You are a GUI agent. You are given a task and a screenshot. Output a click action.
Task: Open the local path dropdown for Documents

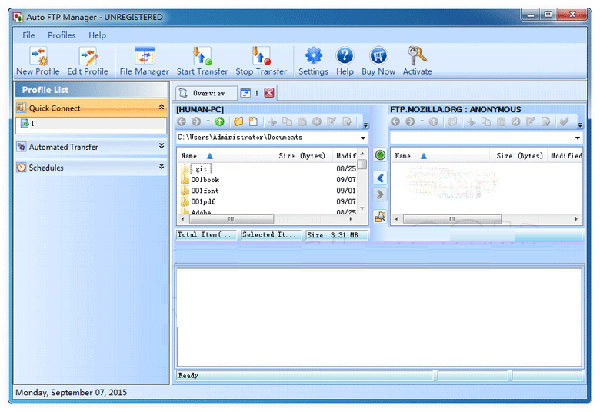(363, 137)
